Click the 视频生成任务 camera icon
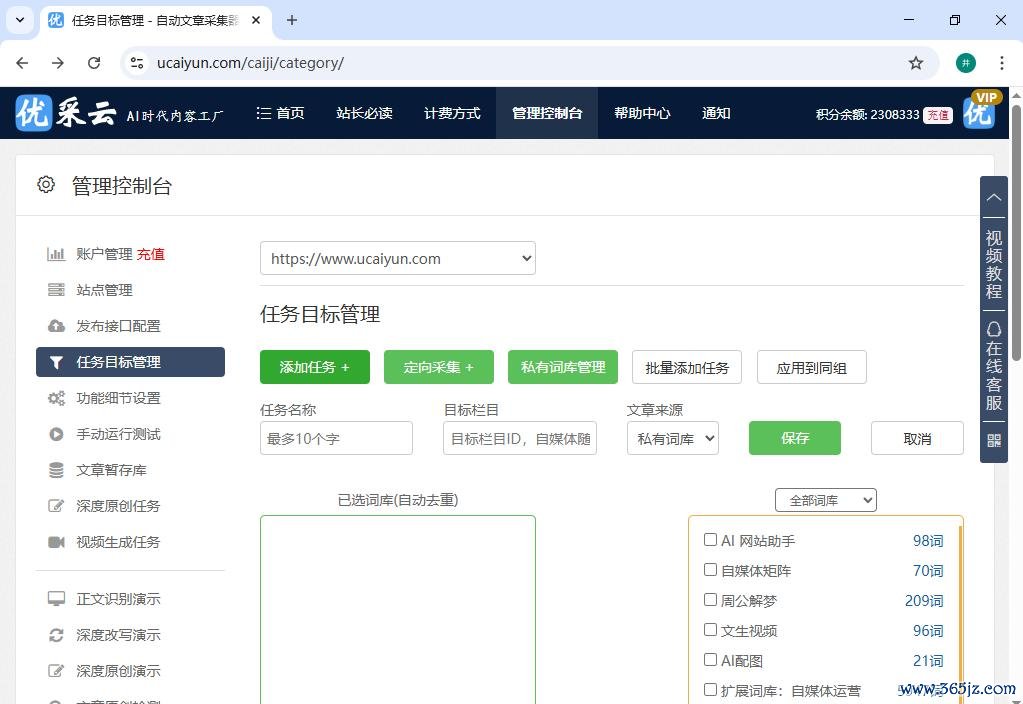The image size is (1023, 704). tap(56, 542)
